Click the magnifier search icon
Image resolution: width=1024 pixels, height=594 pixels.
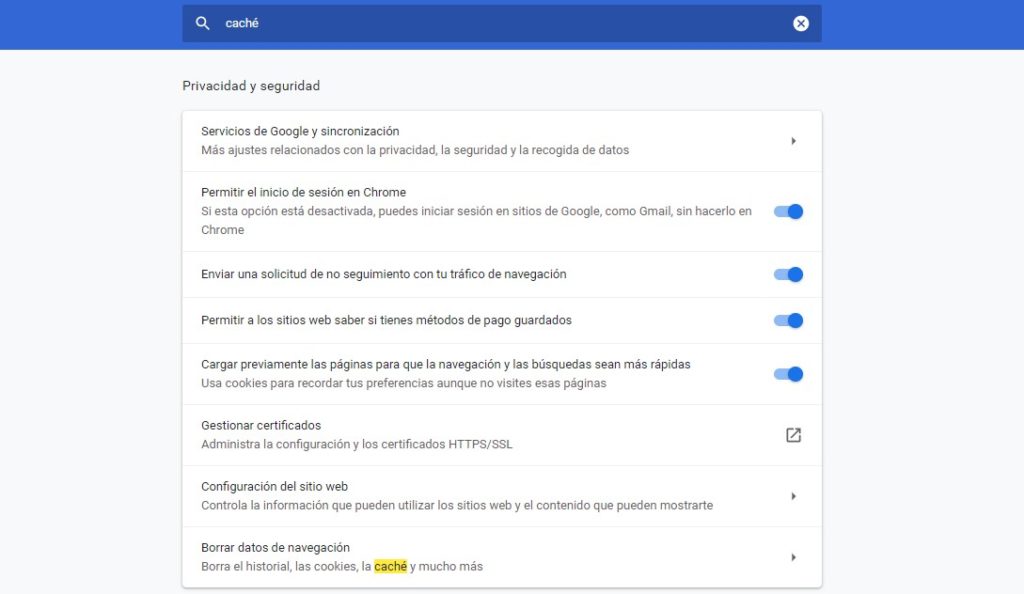pos(203,24)
